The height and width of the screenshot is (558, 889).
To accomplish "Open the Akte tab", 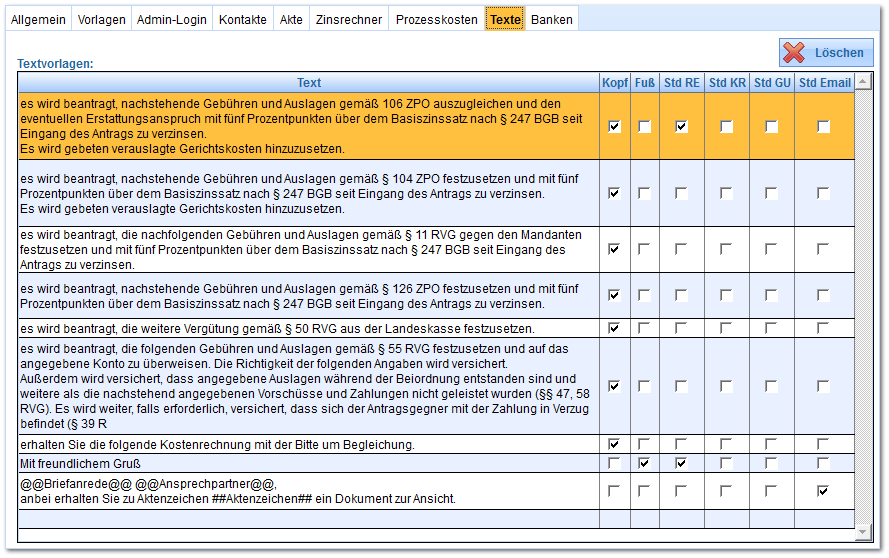I will coord(291,19).
